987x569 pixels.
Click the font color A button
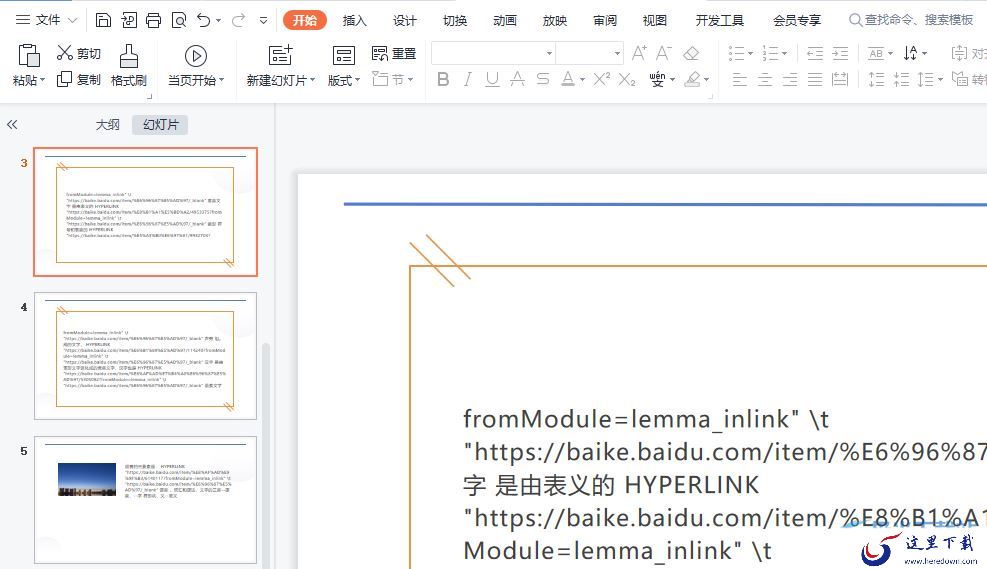pos(568,79)
